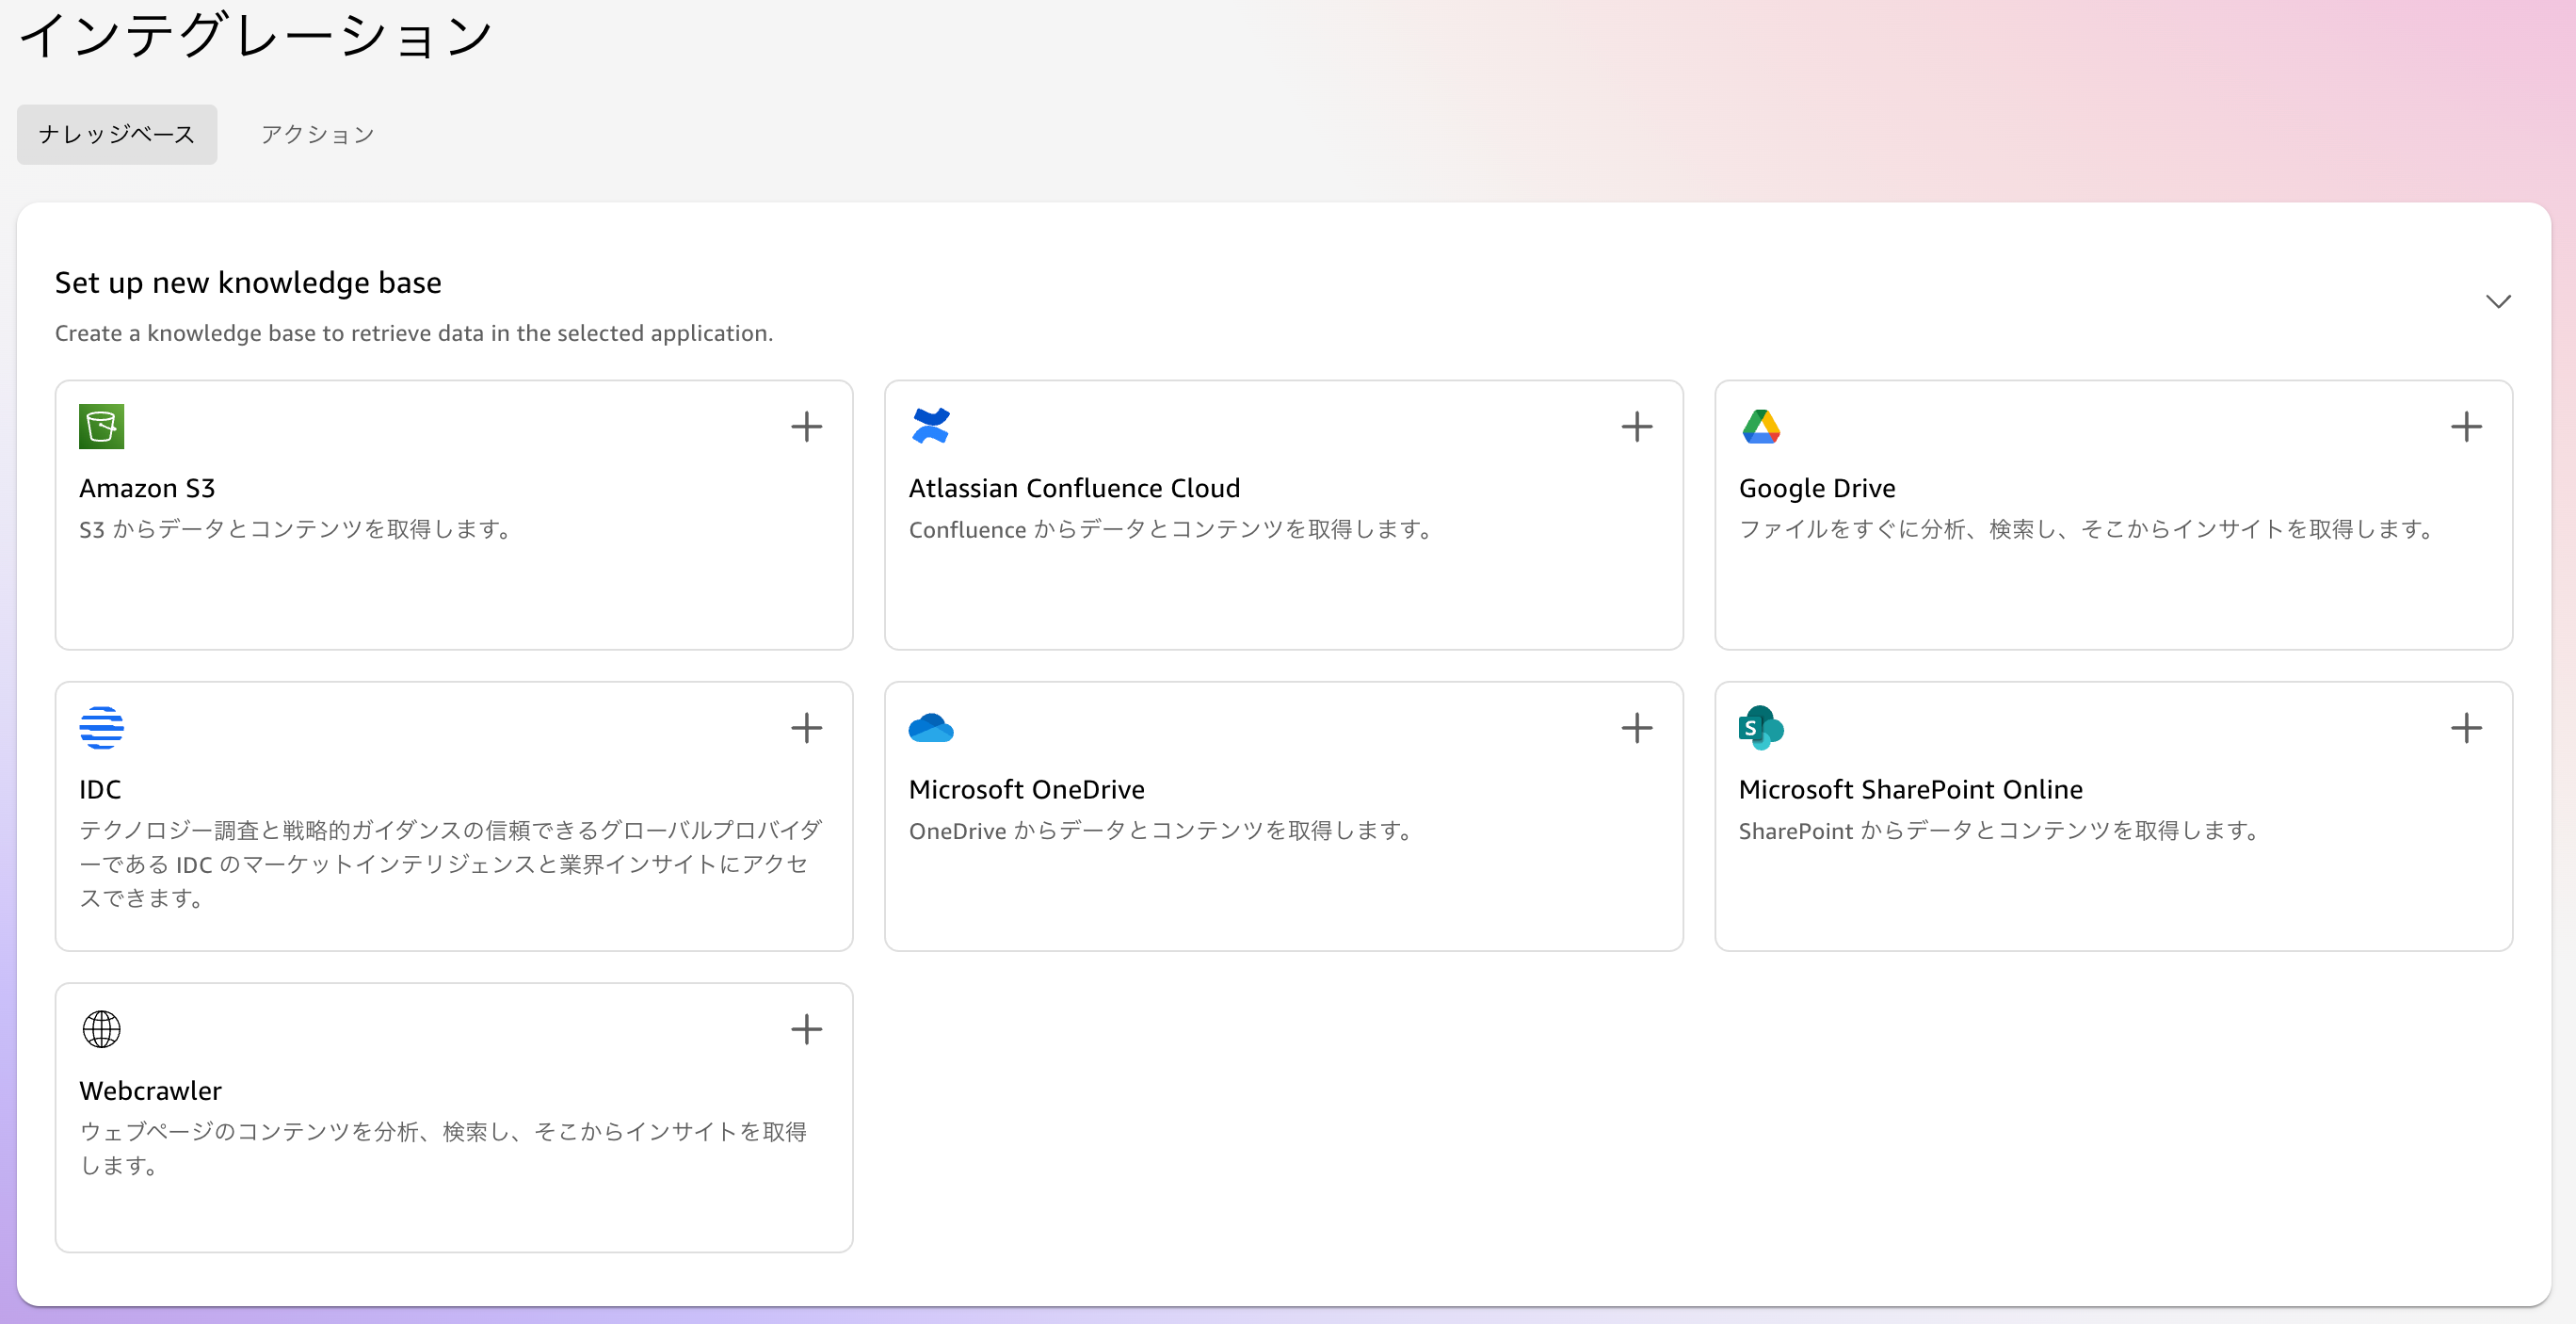Select the ナレッジベース tab
Screen dimensions: 2576x1324
click(x=117, y=135)
